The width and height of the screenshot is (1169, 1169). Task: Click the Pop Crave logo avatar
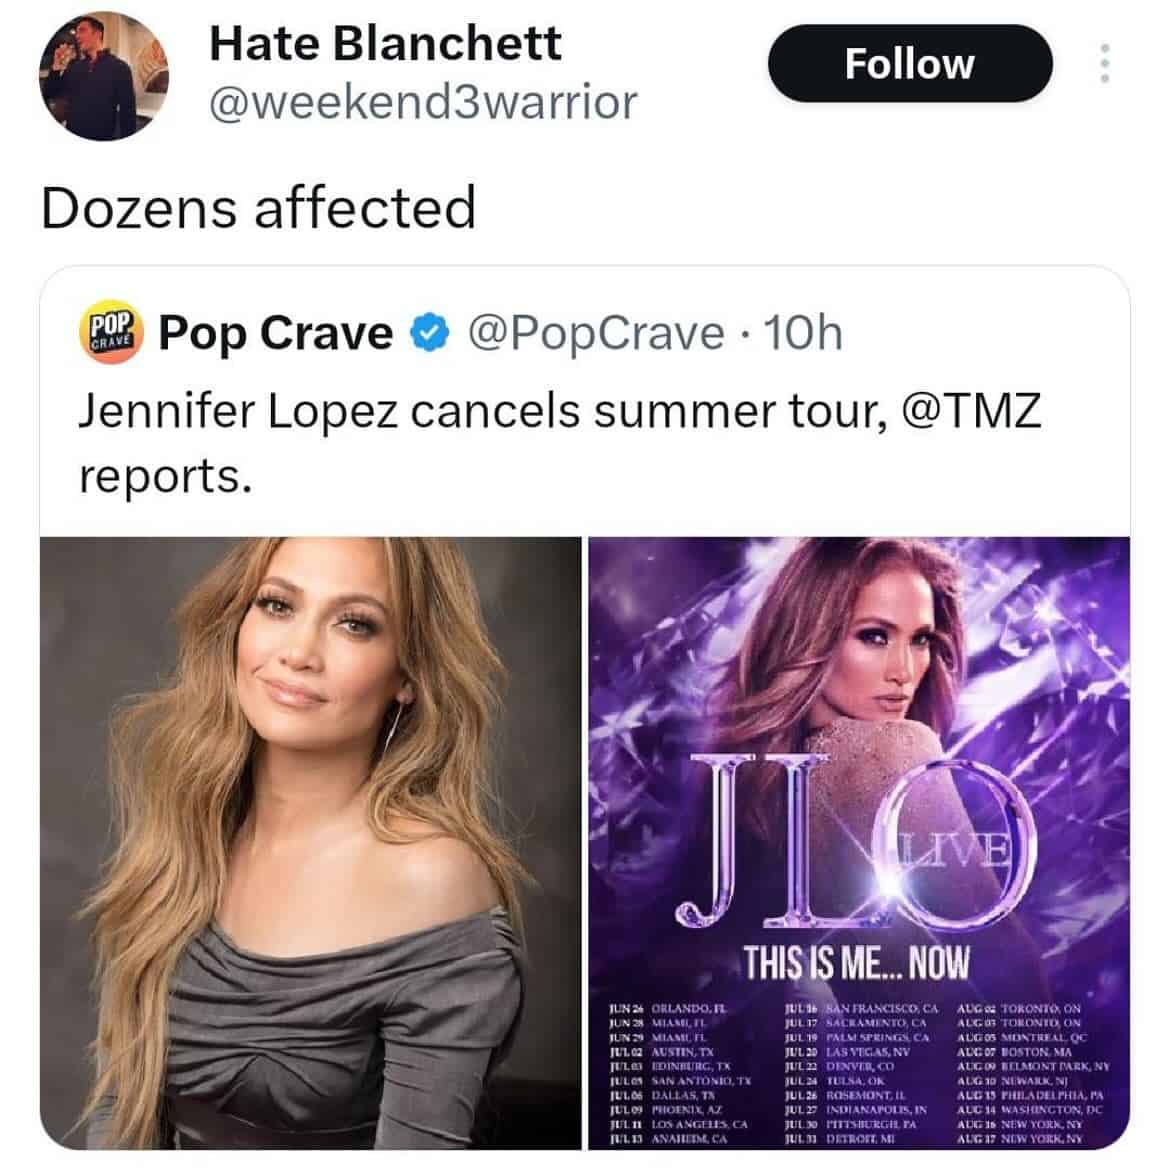[x=111, y=331]
